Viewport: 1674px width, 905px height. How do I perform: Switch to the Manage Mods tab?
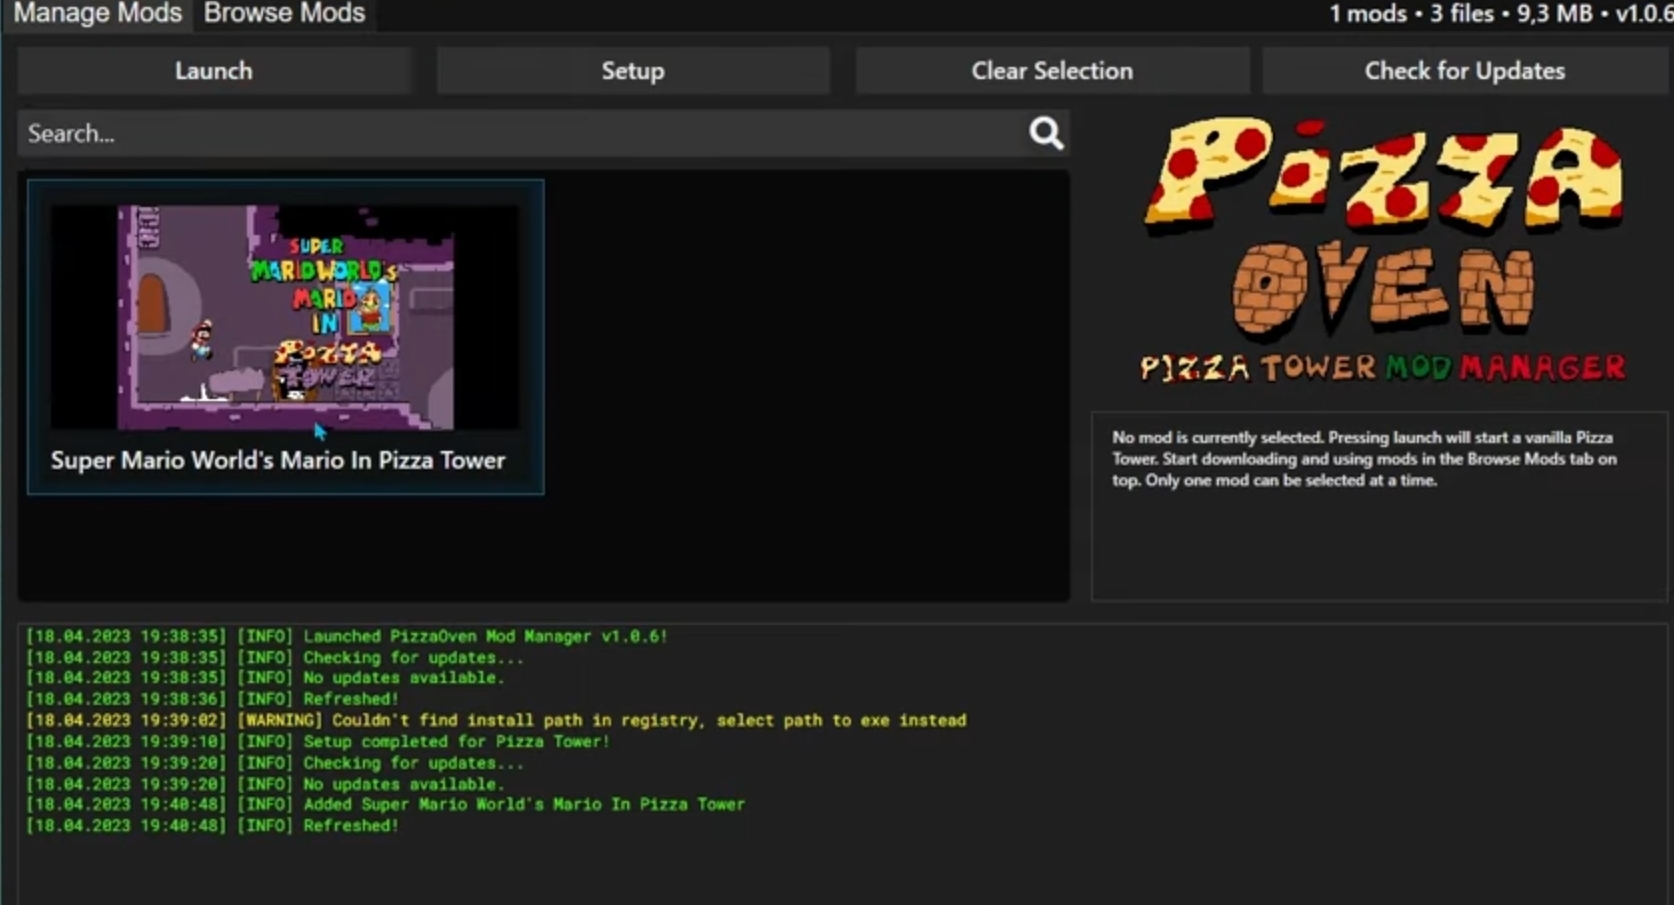click(x=98, y=14)
